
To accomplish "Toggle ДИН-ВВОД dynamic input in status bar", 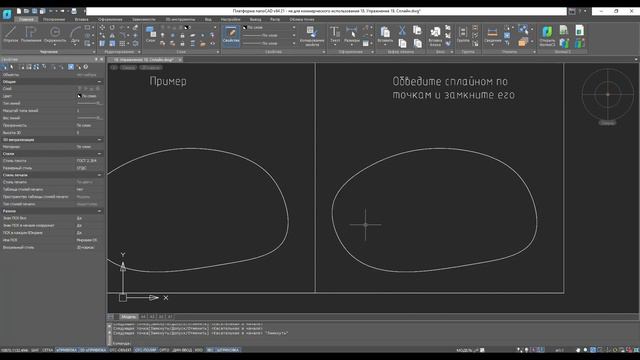I will 182,350.
